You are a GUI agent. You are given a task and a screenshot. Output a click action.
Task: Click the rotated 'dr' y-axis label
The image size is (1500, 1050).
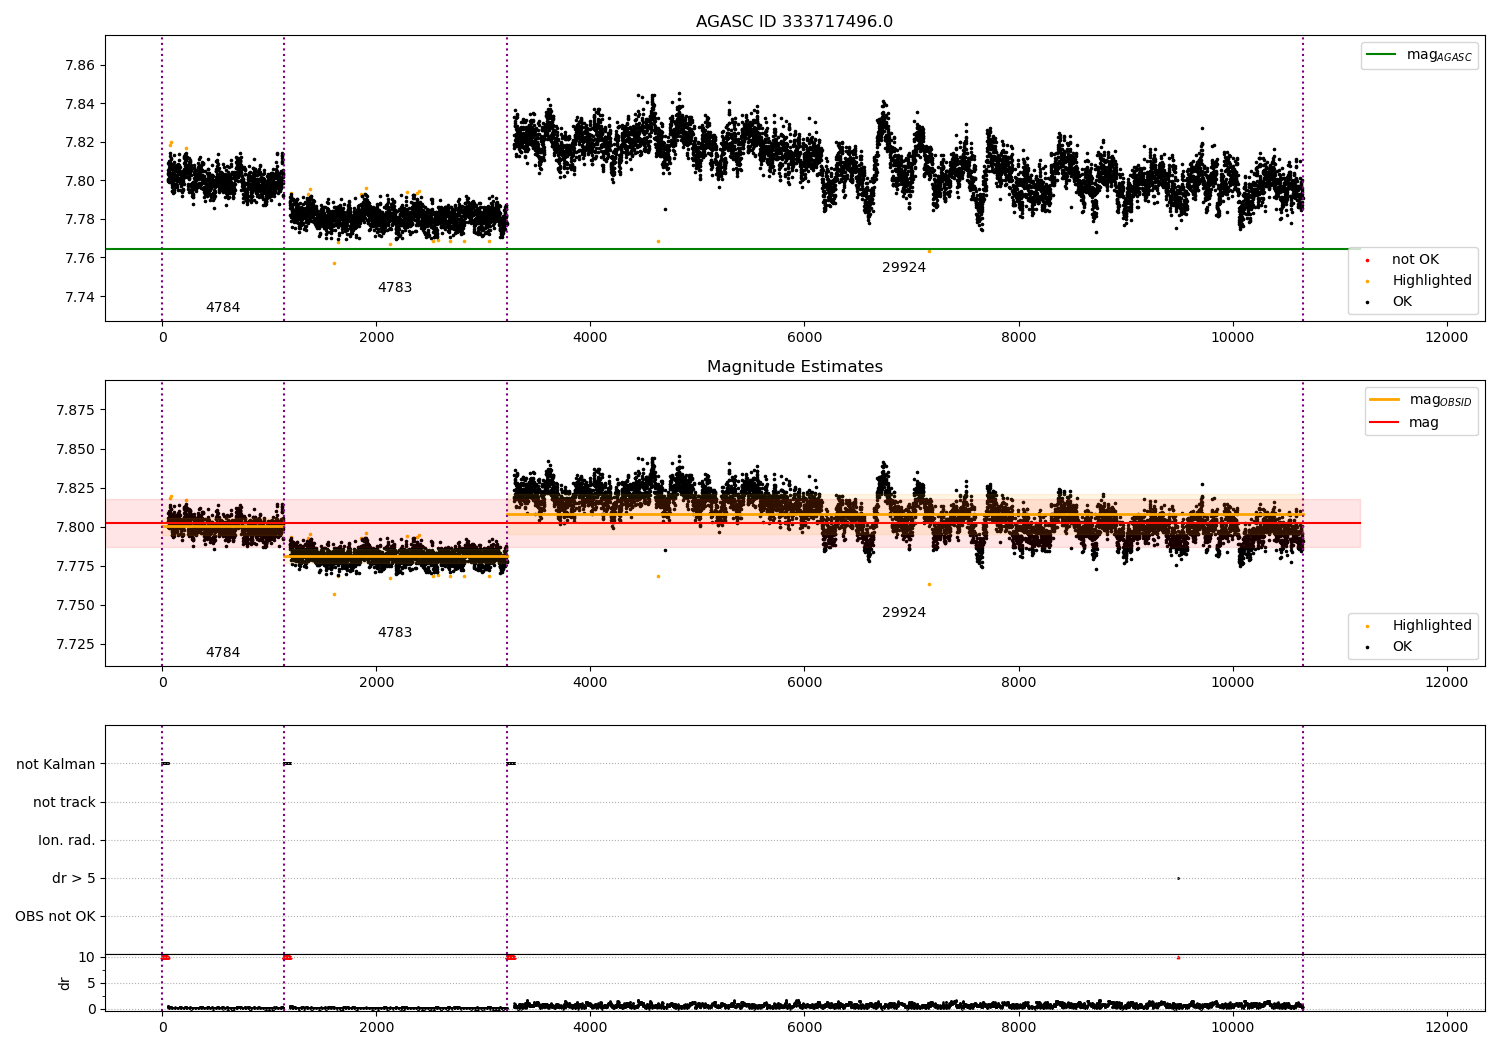click(x=65, y=983)
